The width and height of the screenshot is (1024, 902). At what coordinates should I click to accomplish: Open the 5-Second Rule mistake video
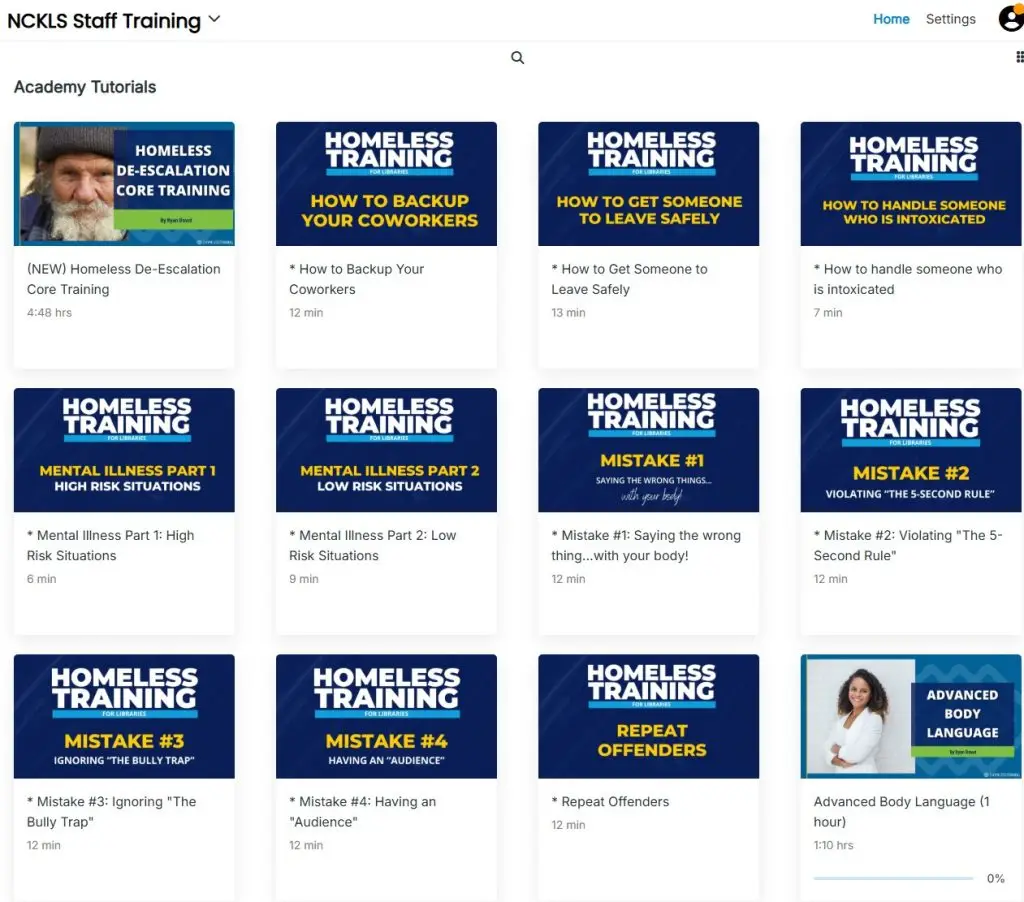point(910,449)
